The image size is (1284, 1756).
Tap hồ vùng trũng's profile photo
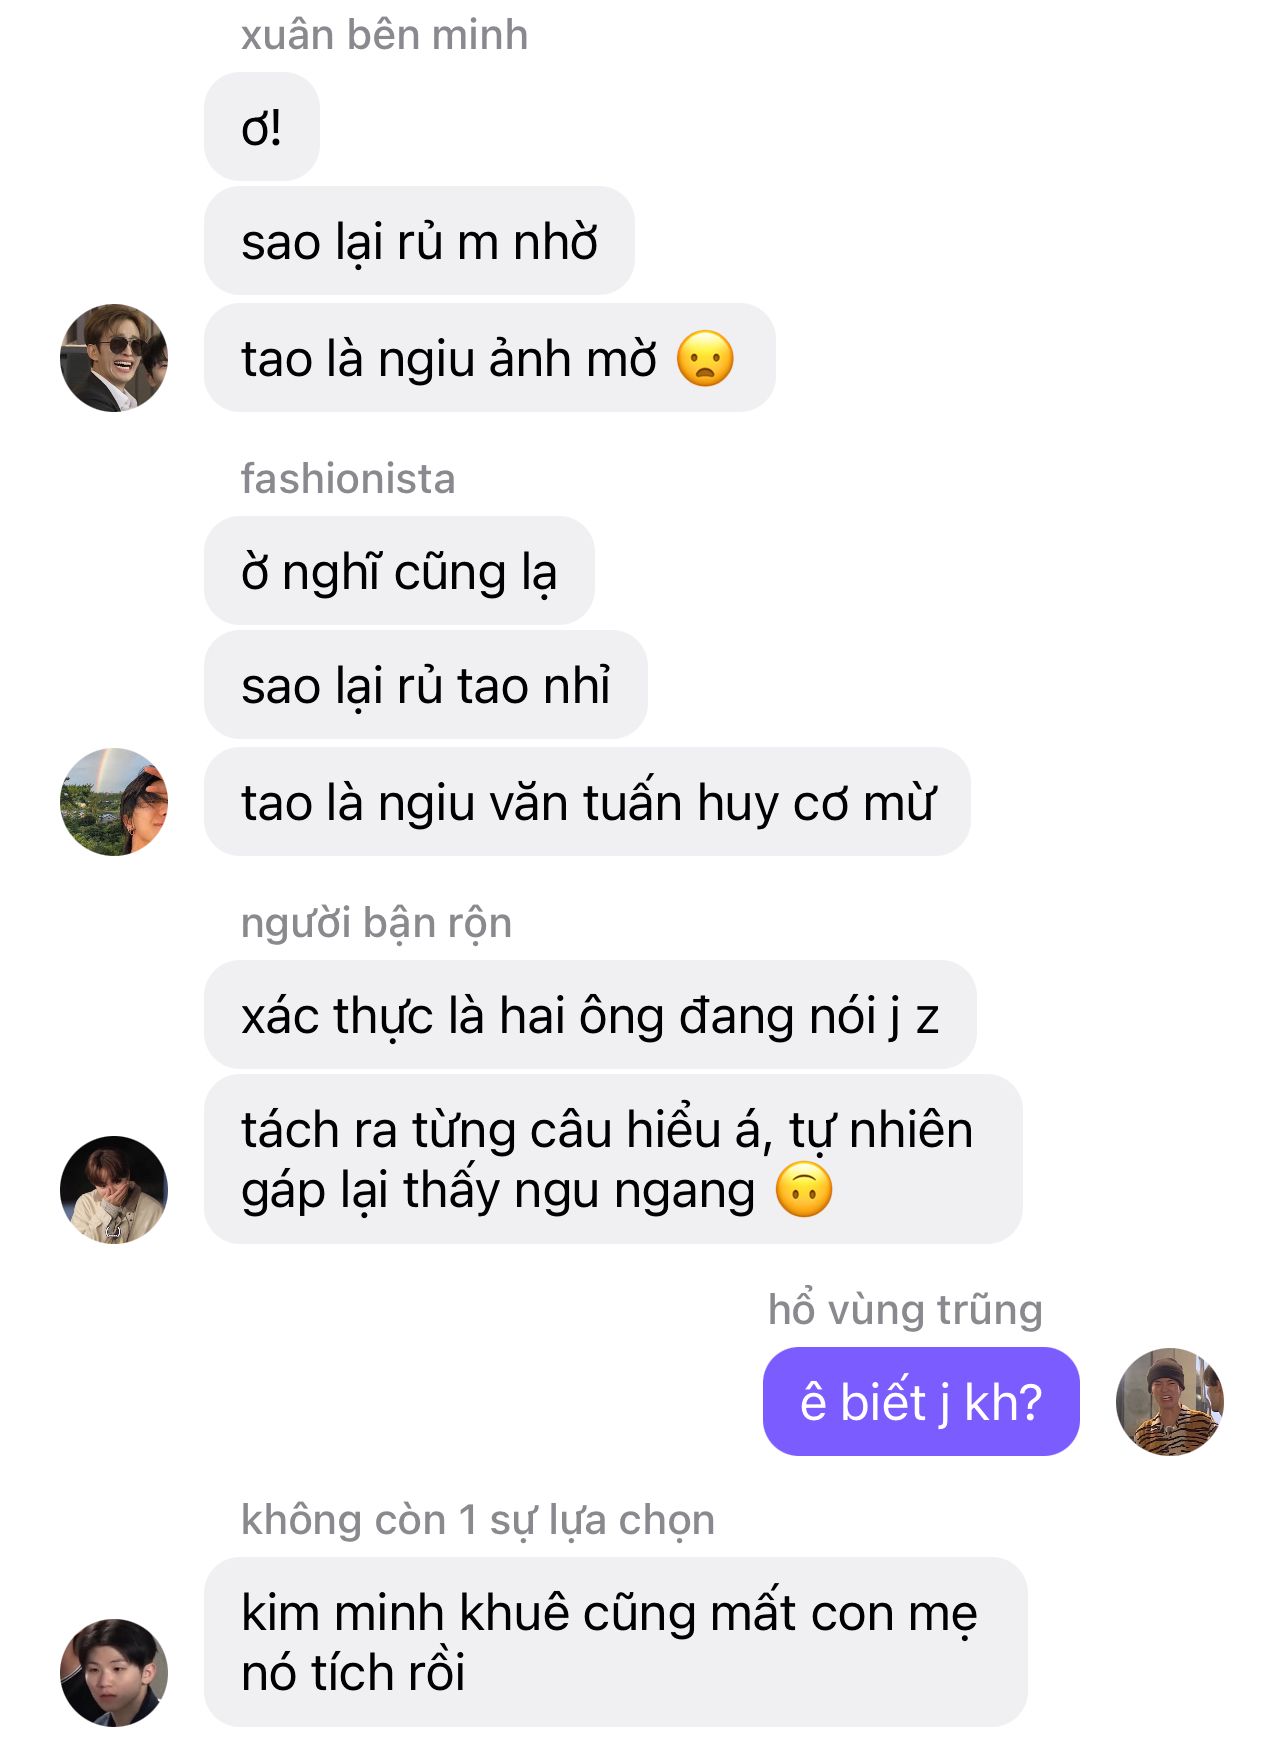coord(1170,1401)
